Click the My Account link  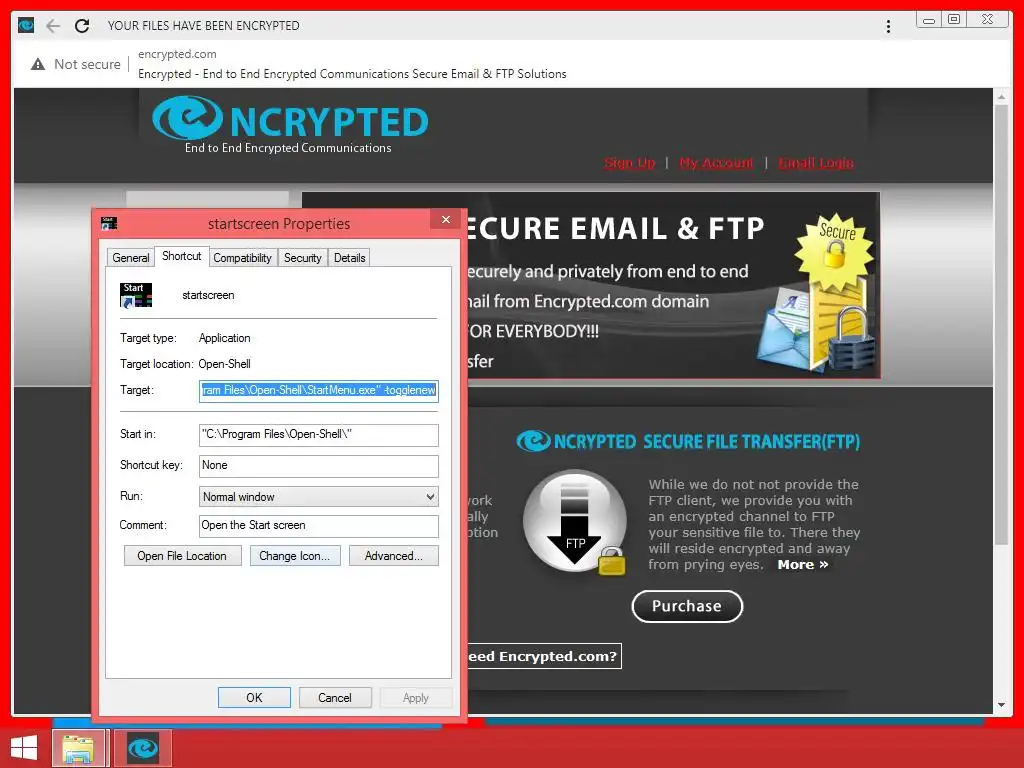[716, 163]
